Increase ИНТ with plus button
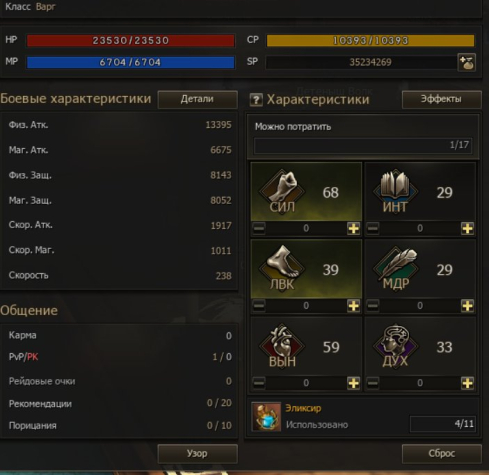The height and width of the screenshot is (475, 489). [467, 228]
